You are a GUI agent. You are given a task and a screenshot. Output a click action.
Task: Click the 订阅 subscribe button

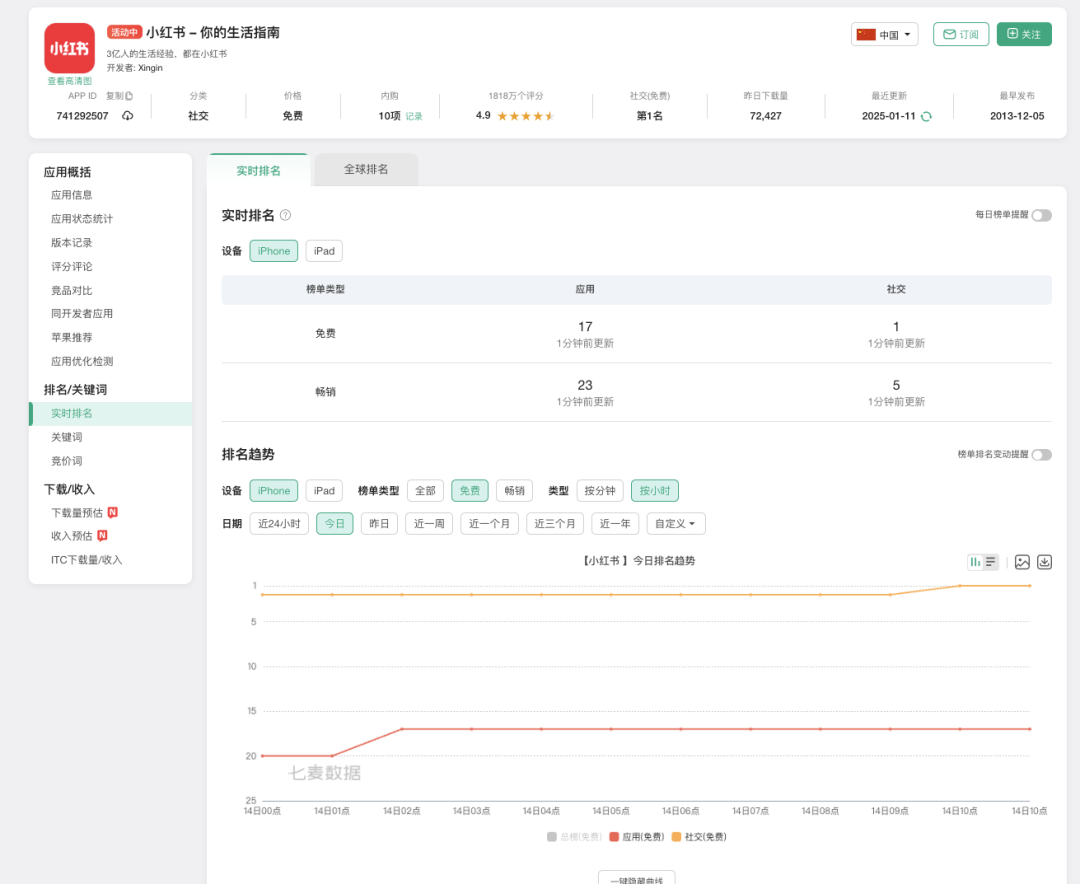click(x=961, y=34)
